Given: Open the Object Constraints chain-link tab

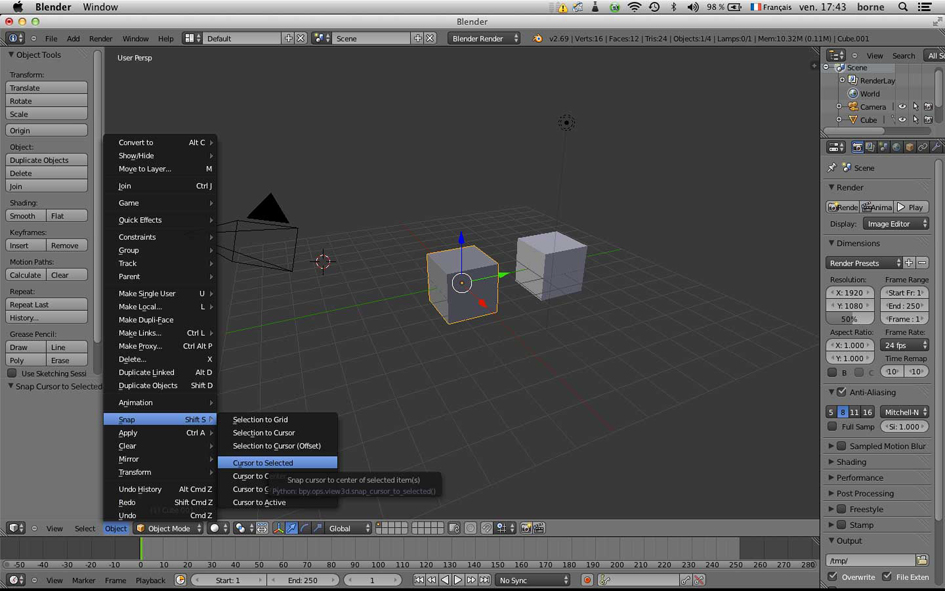Looking at the screenshot, I should coord(924,147).
